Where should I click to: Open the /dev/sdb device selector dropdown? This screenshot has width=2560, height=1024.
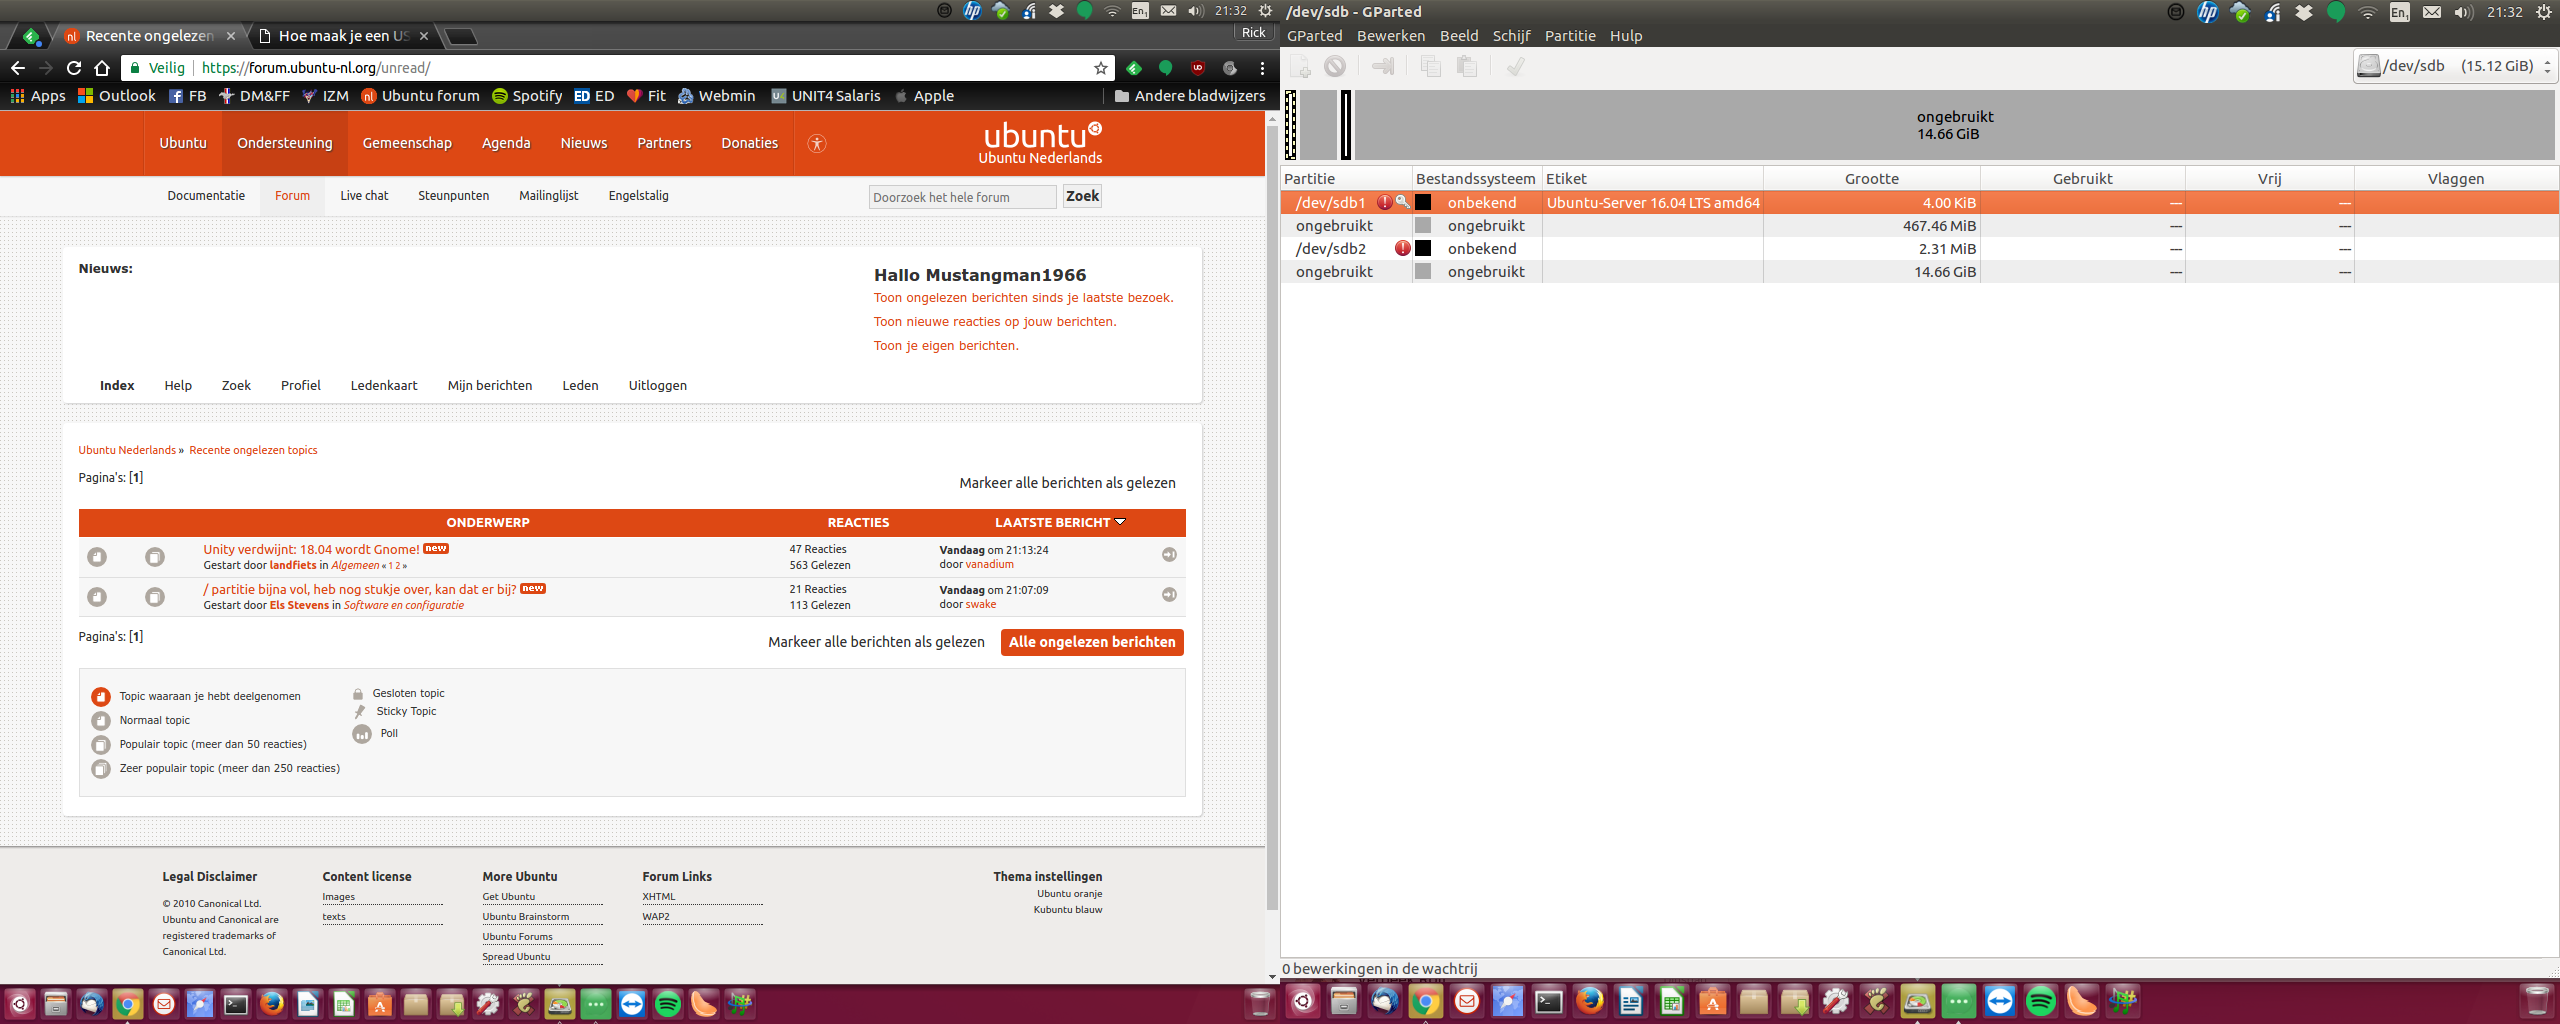click(x=2455, y=67)
